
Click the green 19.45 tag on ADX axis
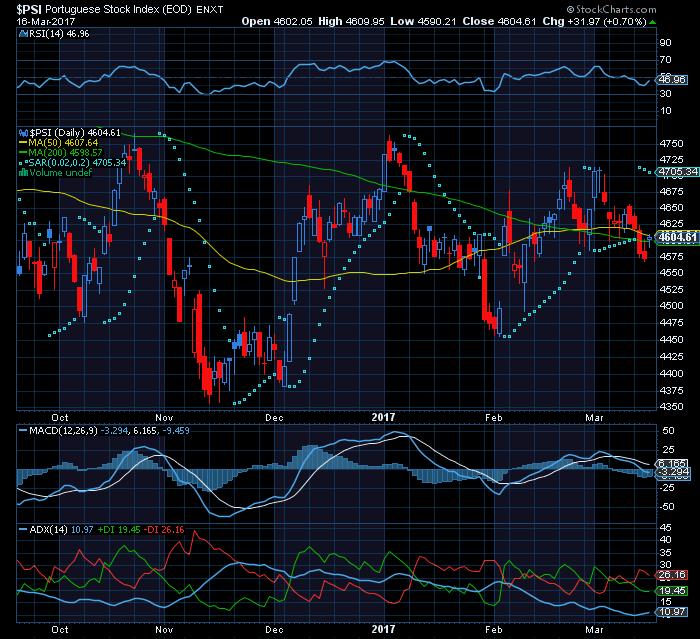click(671, 591)
